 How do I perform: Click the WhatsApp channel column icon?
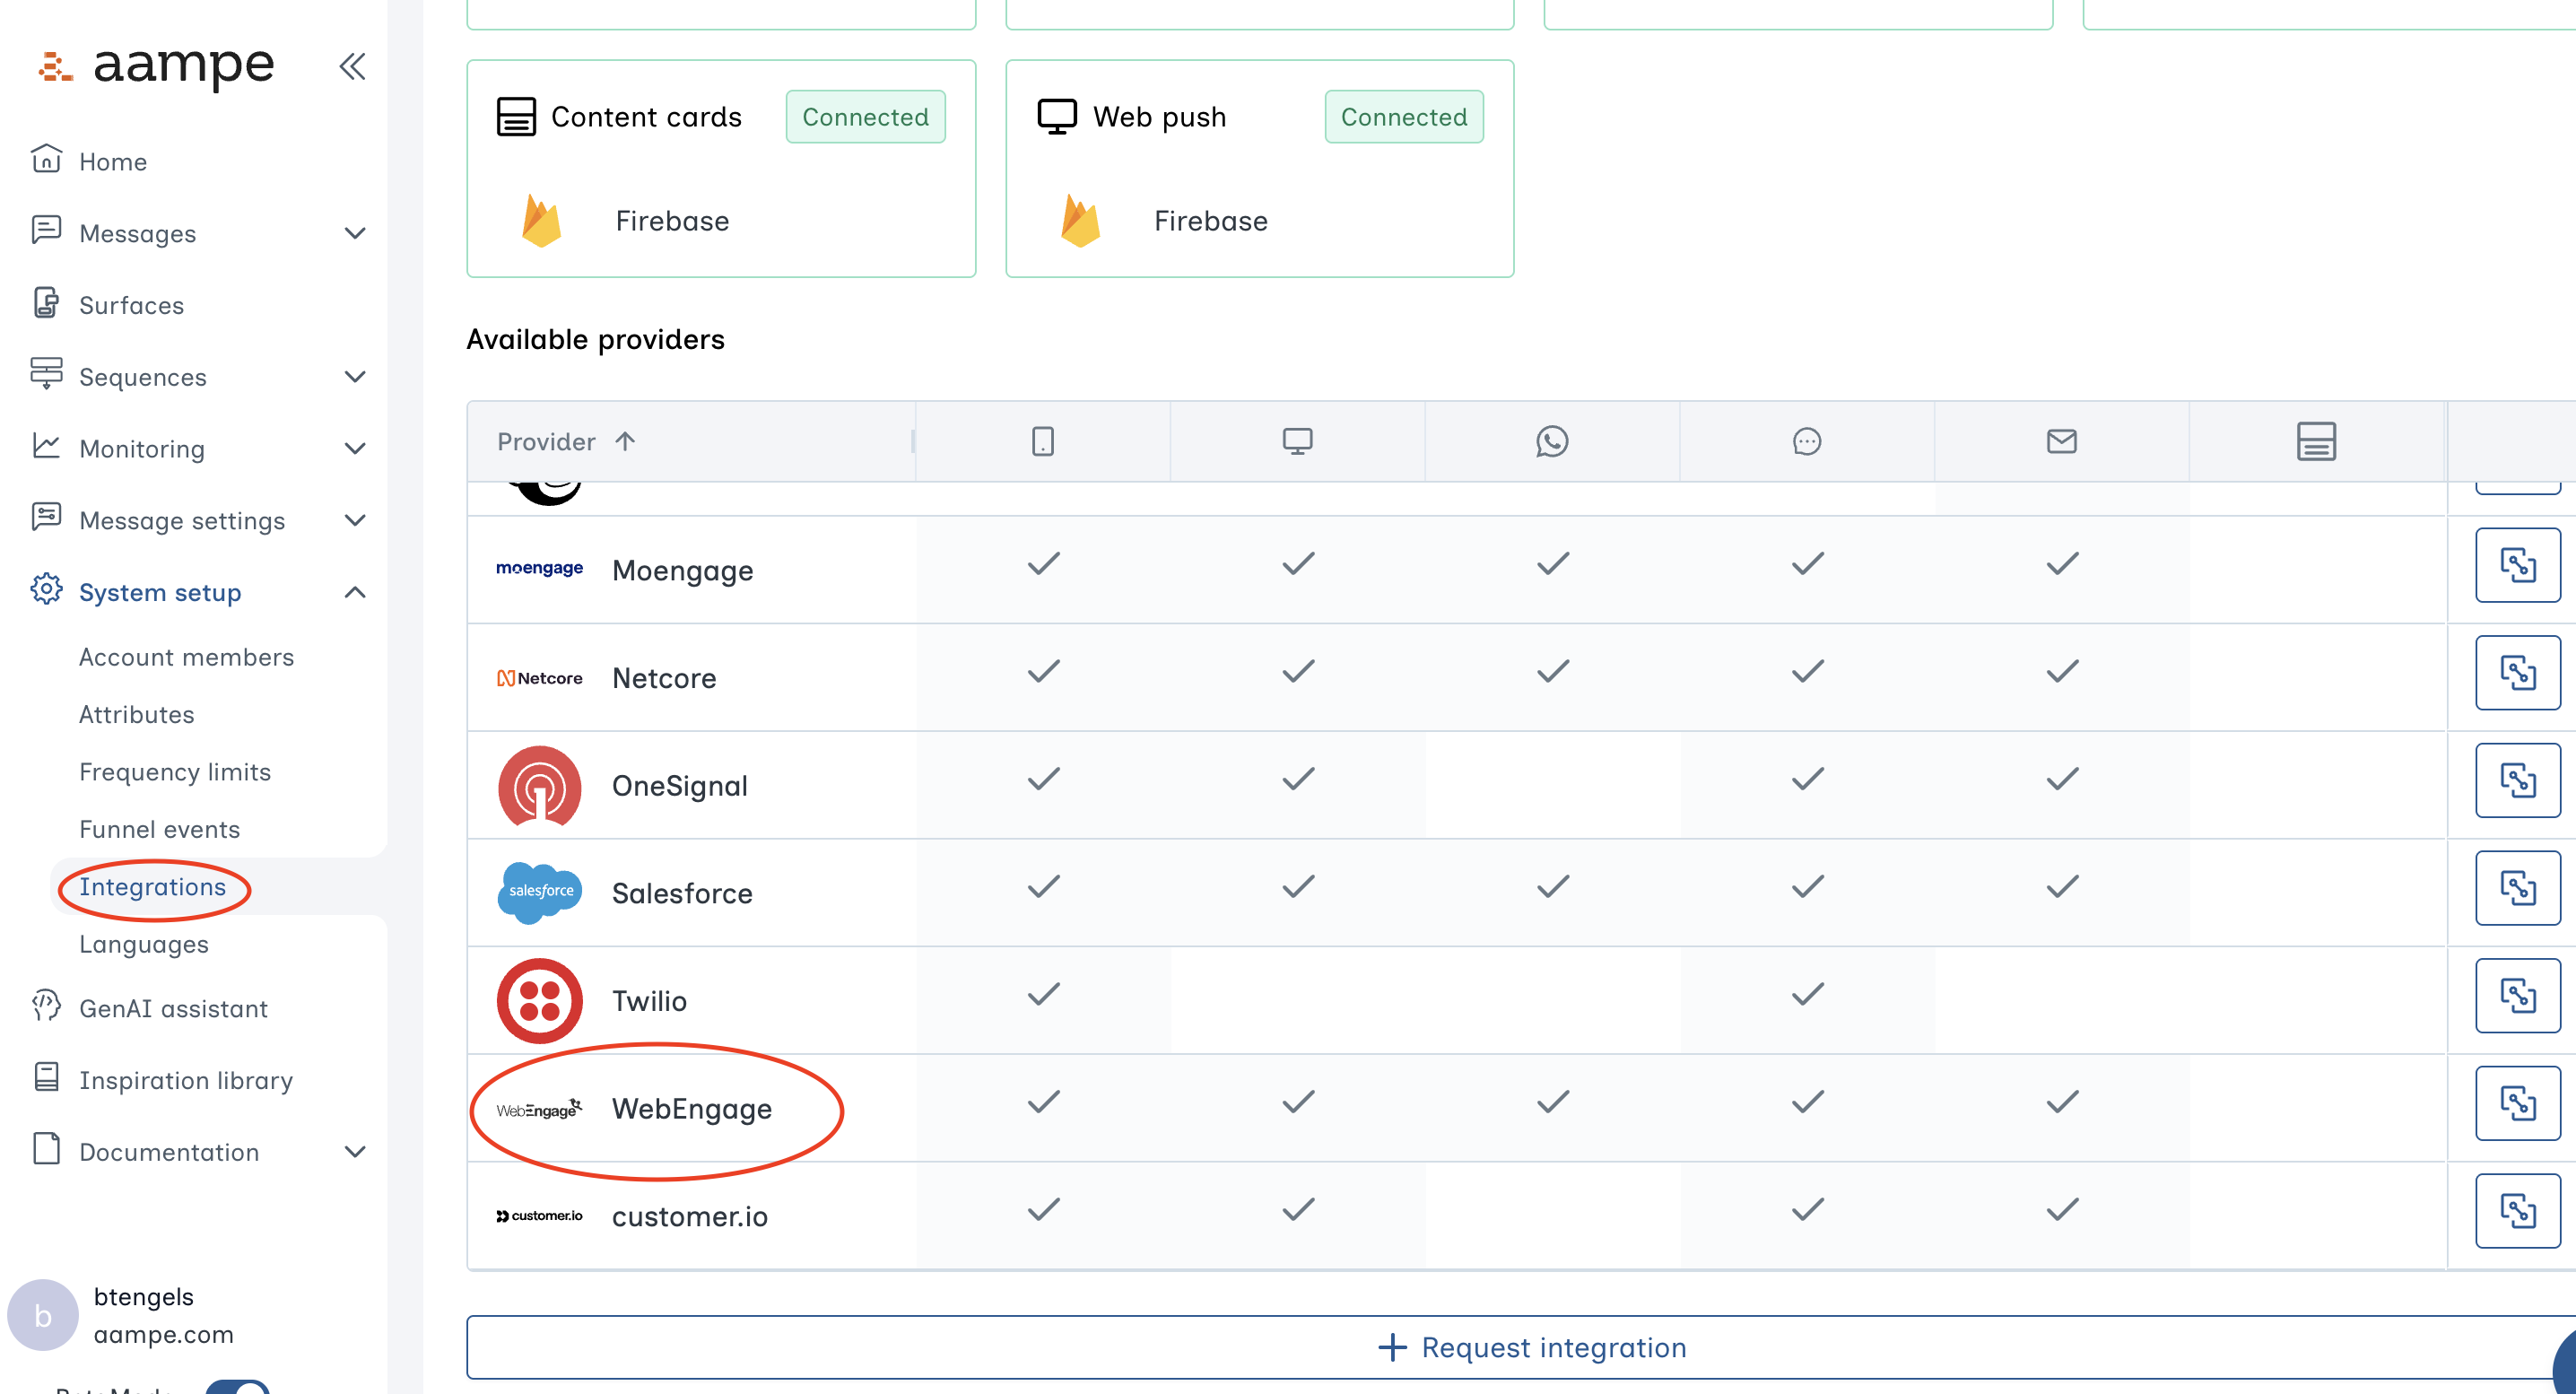click(x=1551, y=441)
